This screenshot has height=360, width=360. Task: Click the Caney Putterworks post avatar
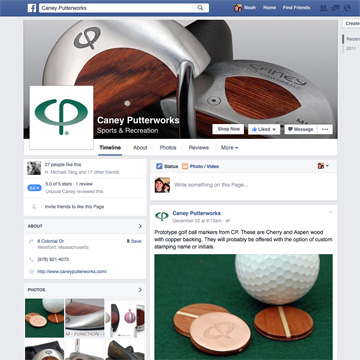click(162, 217)
